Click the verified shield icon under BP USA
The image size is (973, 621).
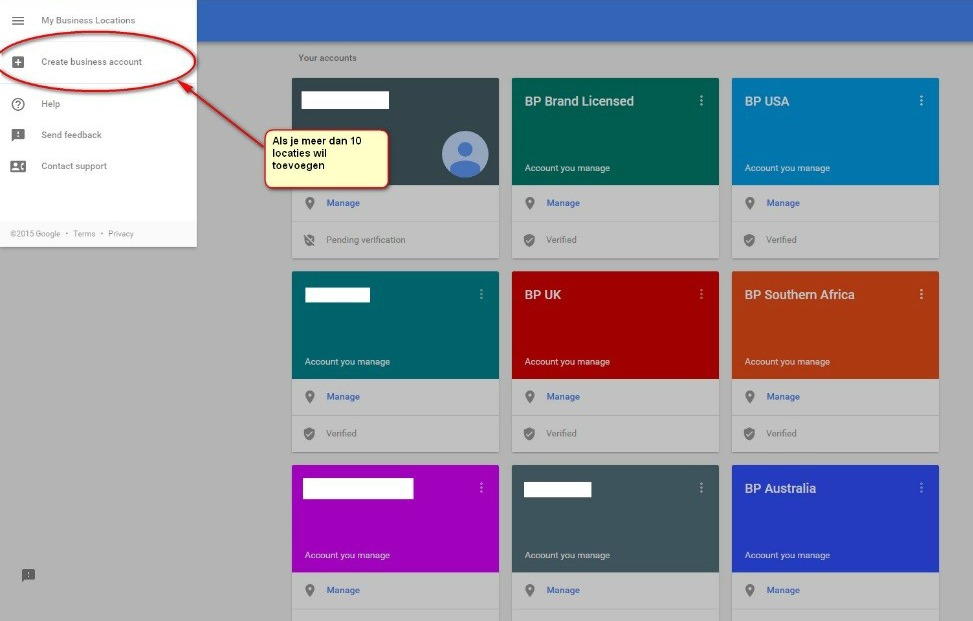750,240
